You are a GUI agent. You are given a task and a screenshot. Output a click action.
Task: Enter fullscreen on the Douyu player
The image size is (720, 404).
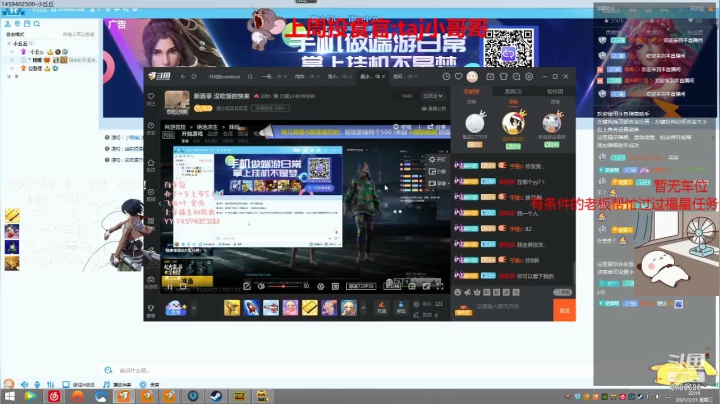[440, 286]
